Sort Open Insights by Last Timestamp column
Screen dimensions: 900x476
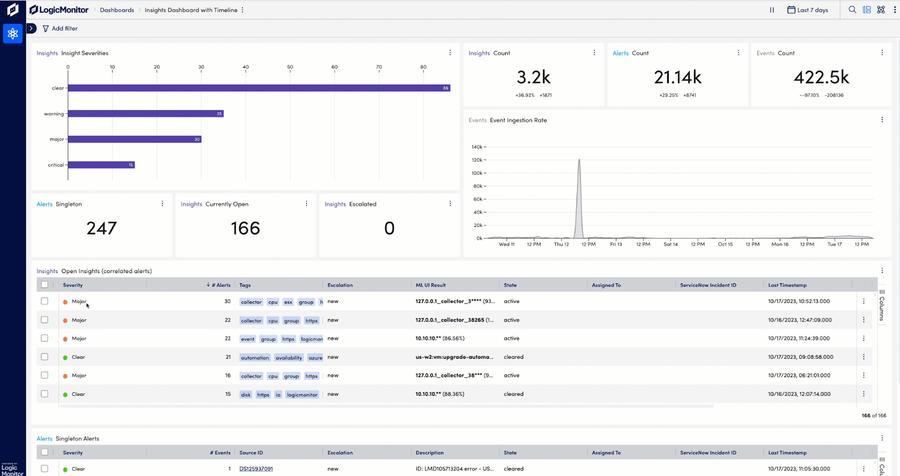787,285
